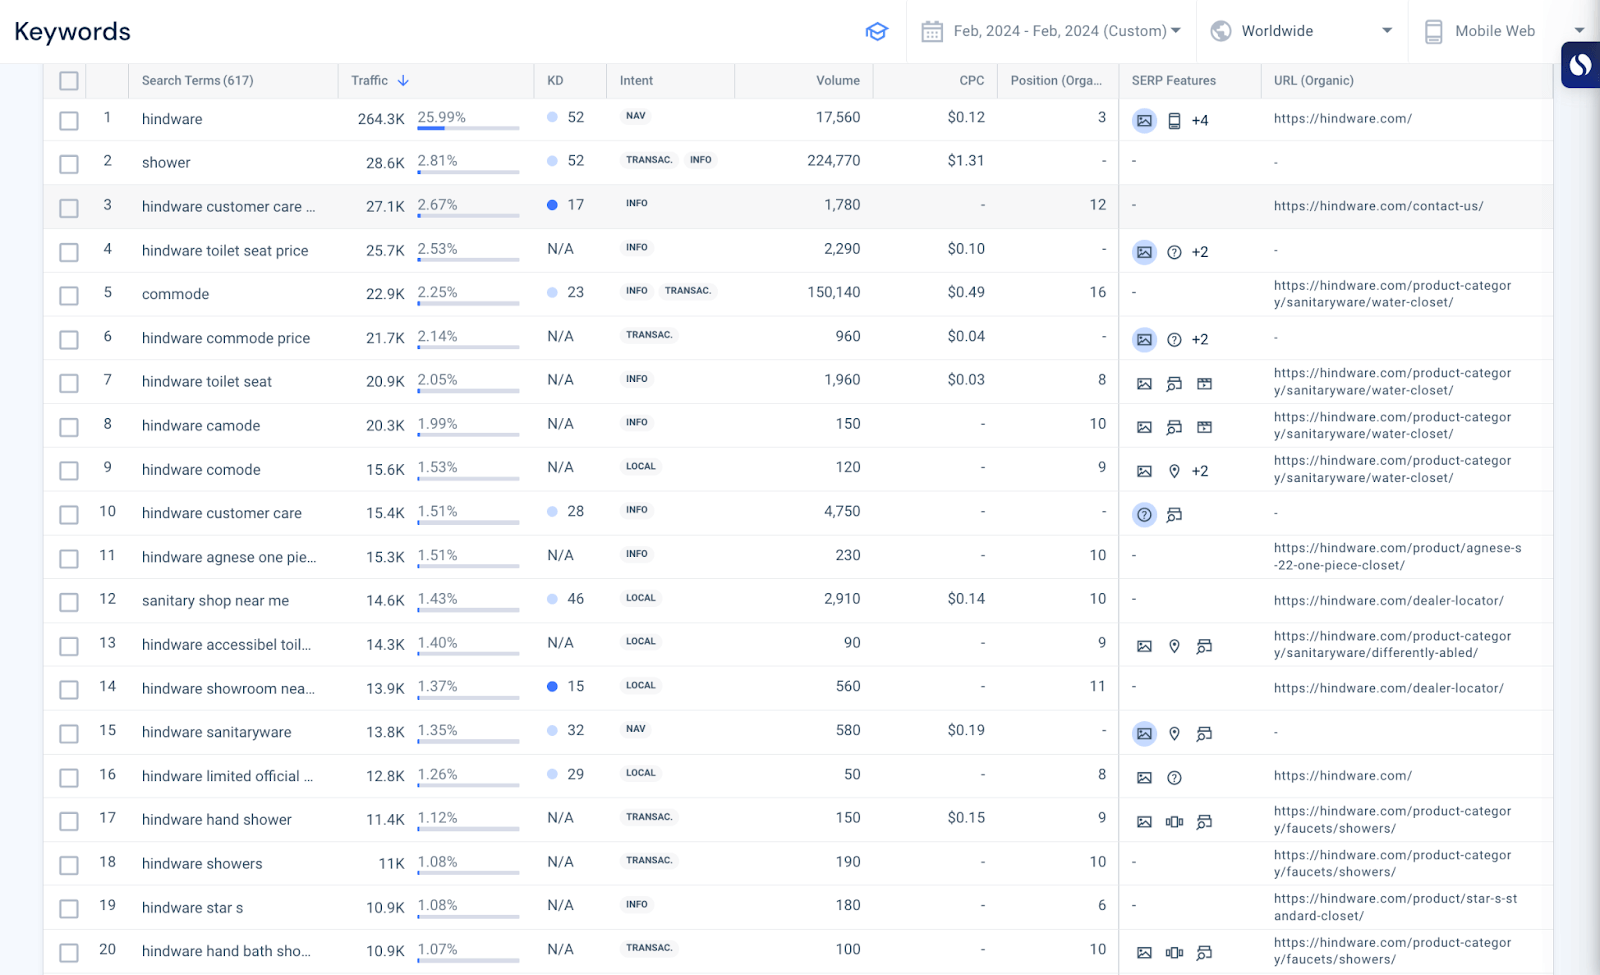The image size is (1600, 975).
Task: Toggle the select-all checkbox in the table header
Action: [69, 81]
